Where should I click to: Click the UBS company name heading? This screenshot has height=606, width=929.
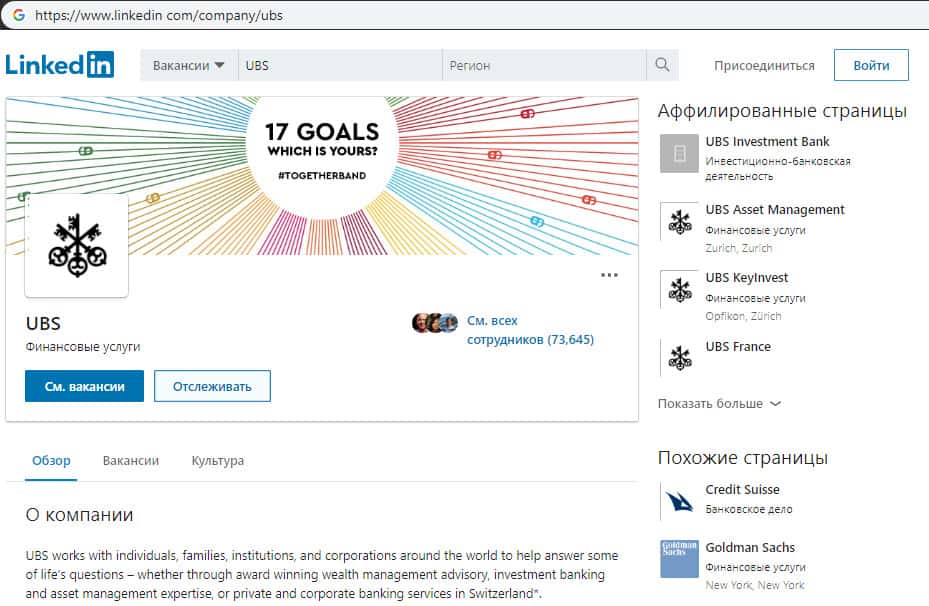pyautogui.click(x=43, y=323)
